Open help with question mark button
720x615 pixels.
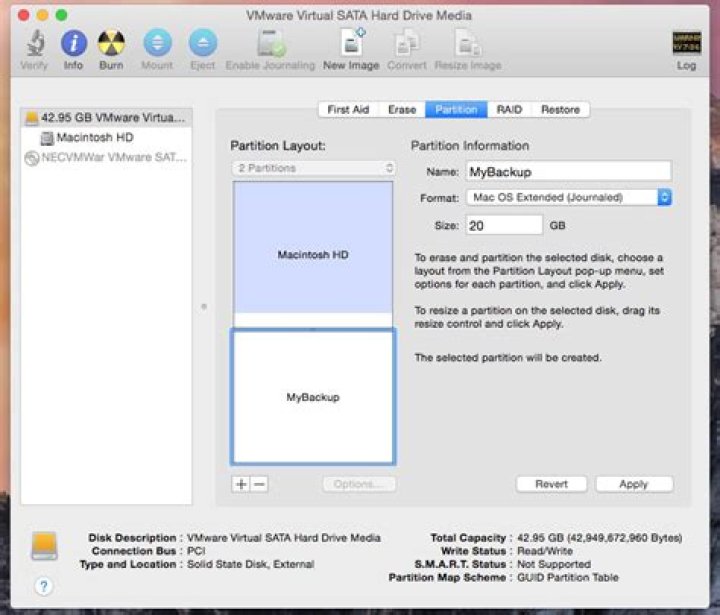point(44,586)
